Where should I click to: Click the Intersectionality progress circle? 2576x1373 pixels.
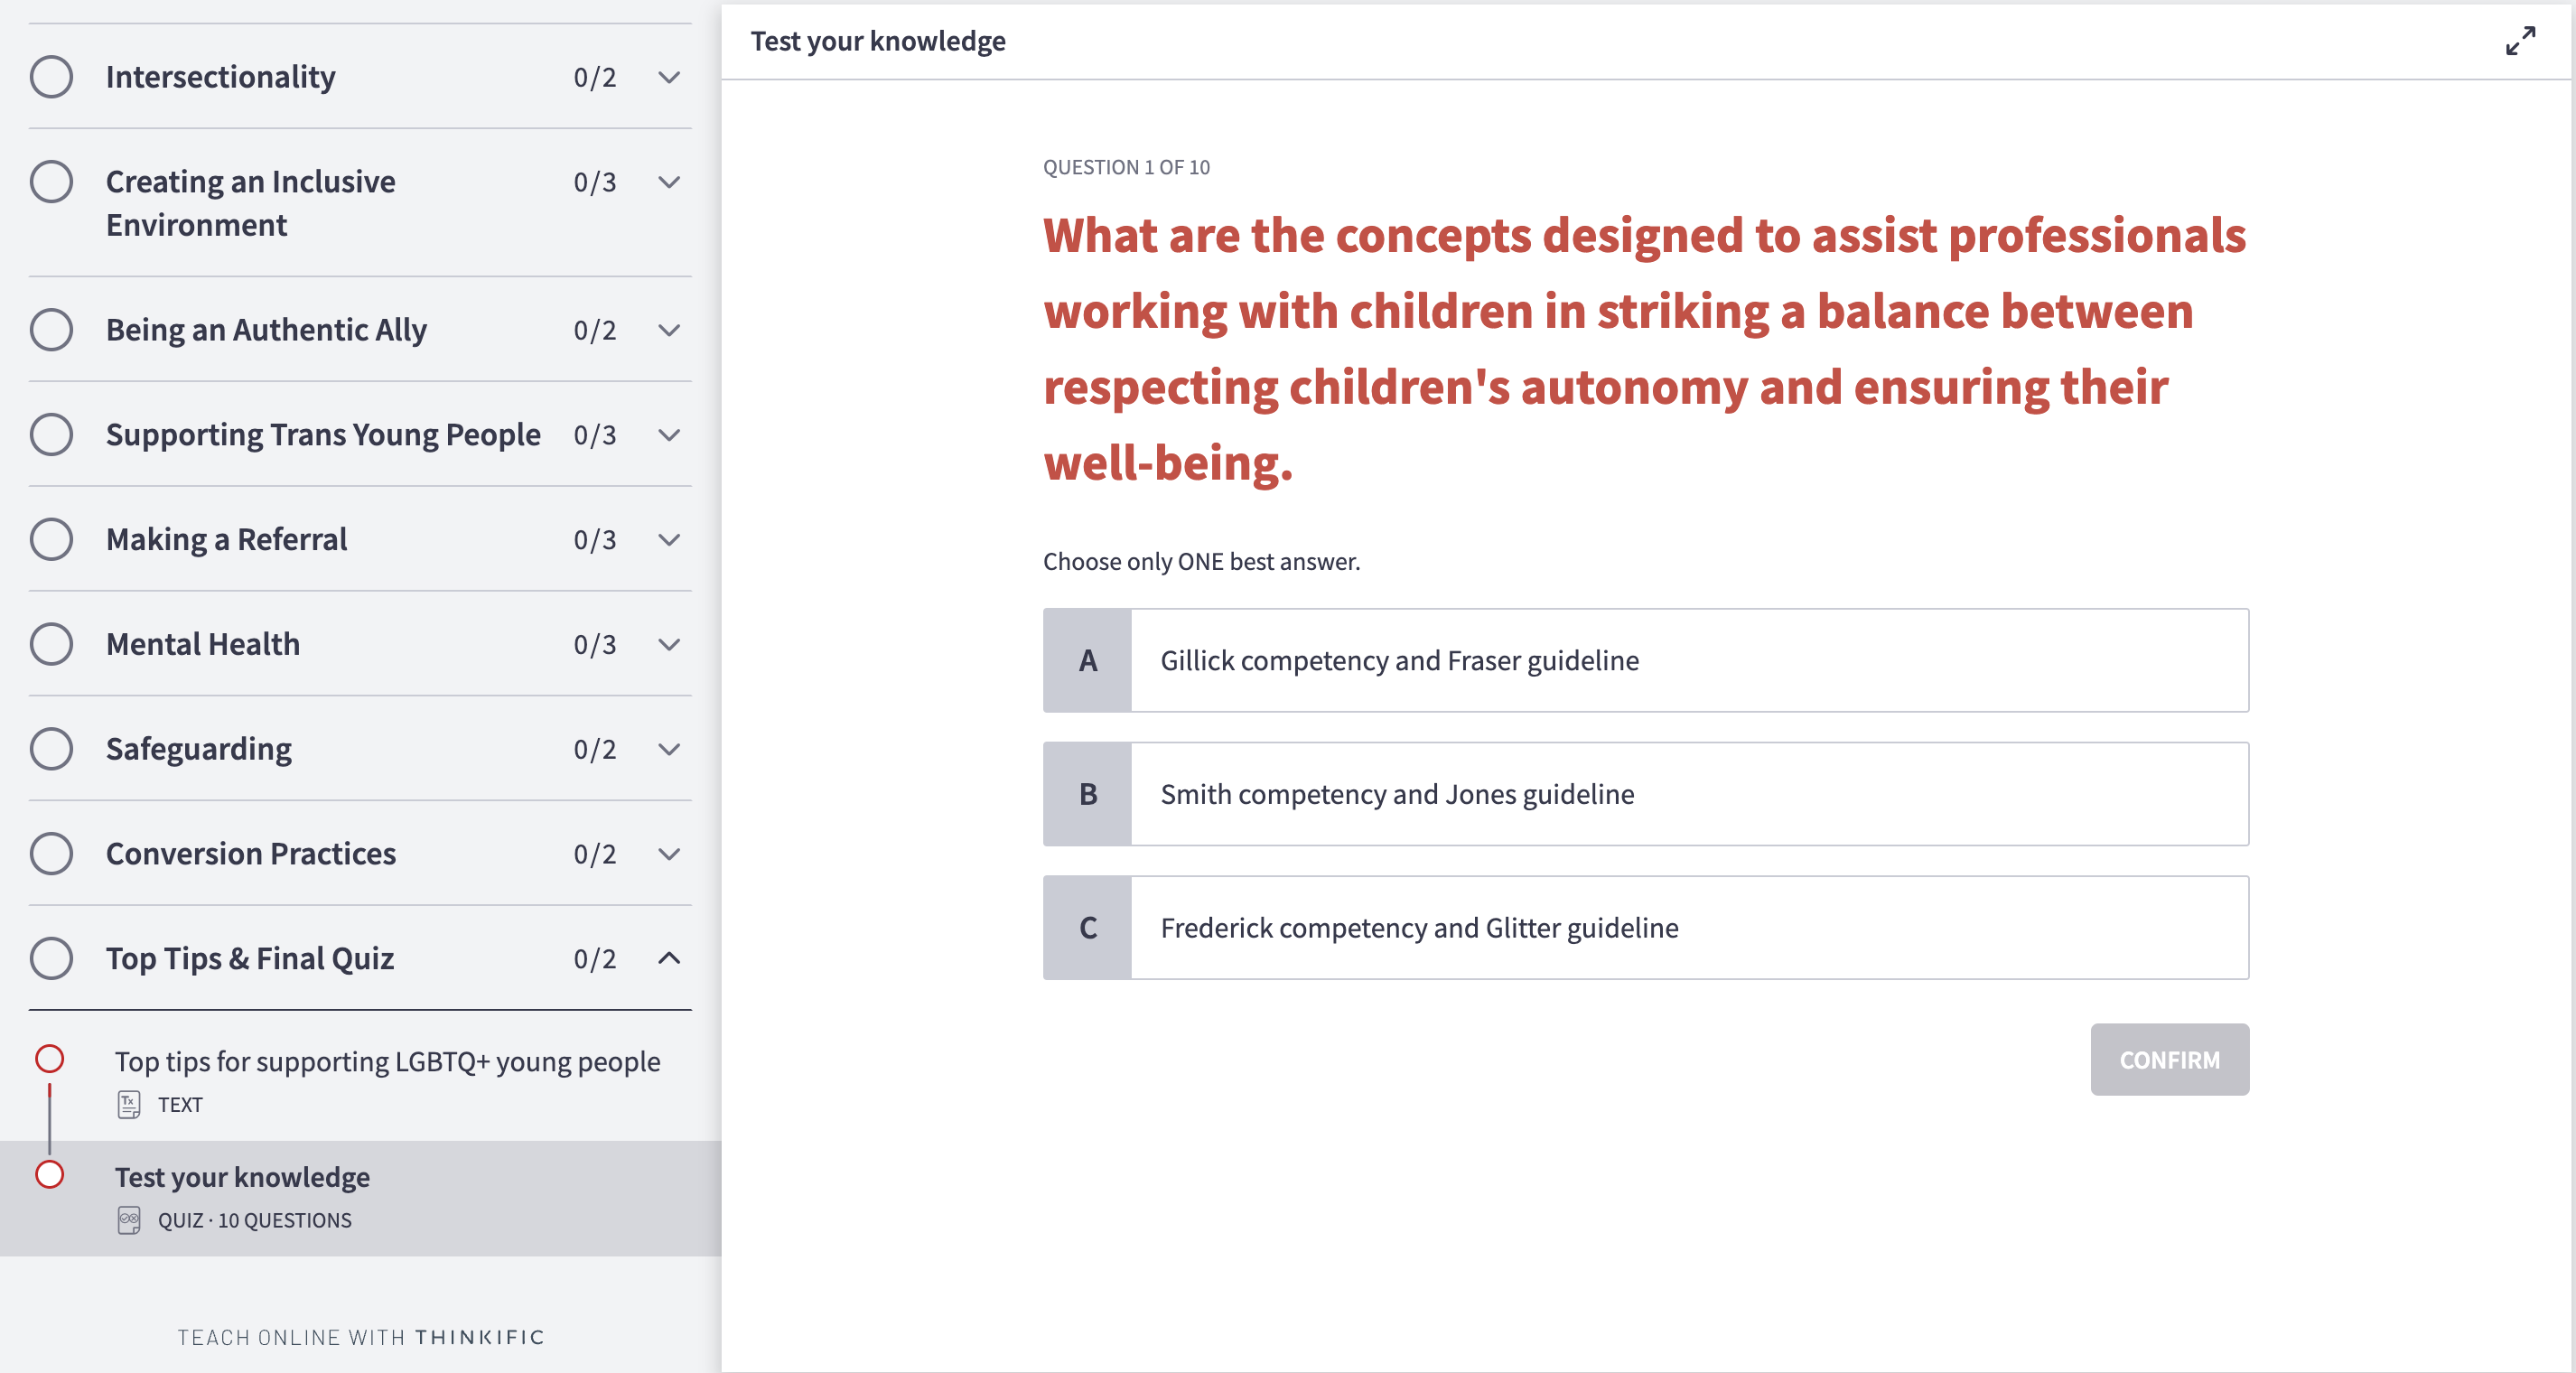click(51, 77)
